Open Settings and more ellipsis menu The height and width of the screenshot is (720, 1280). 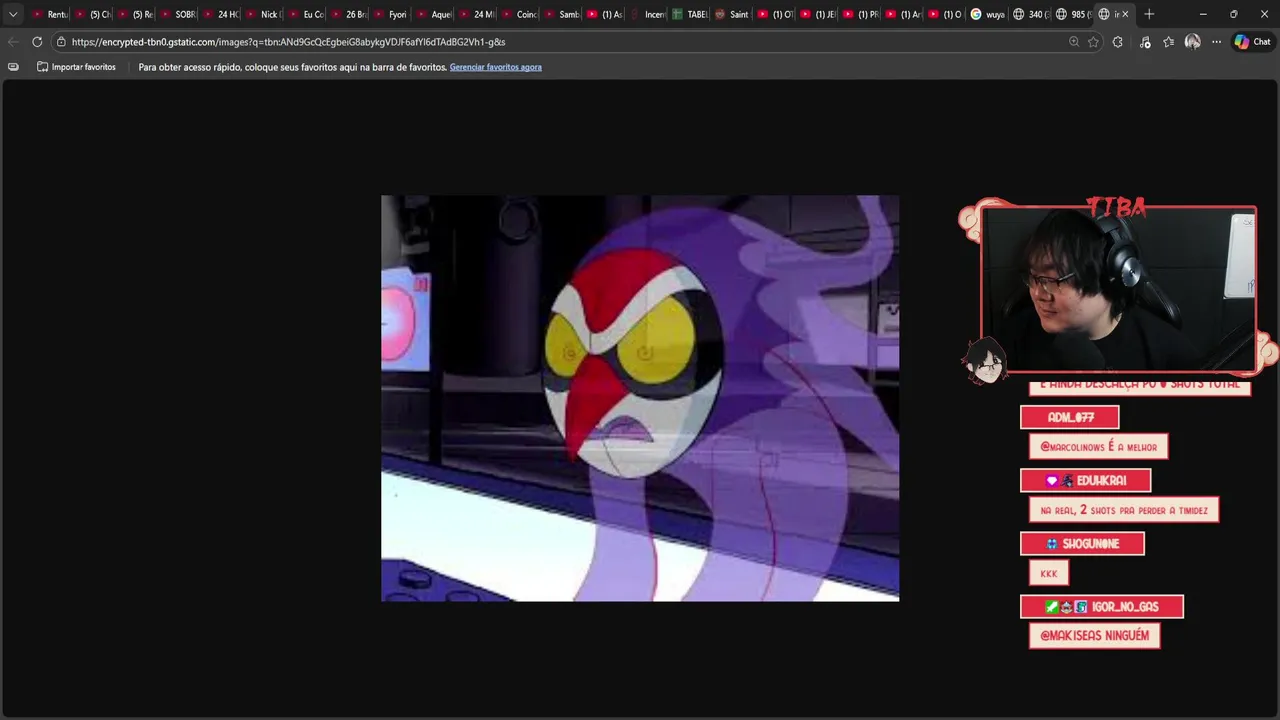point(1216,42)
